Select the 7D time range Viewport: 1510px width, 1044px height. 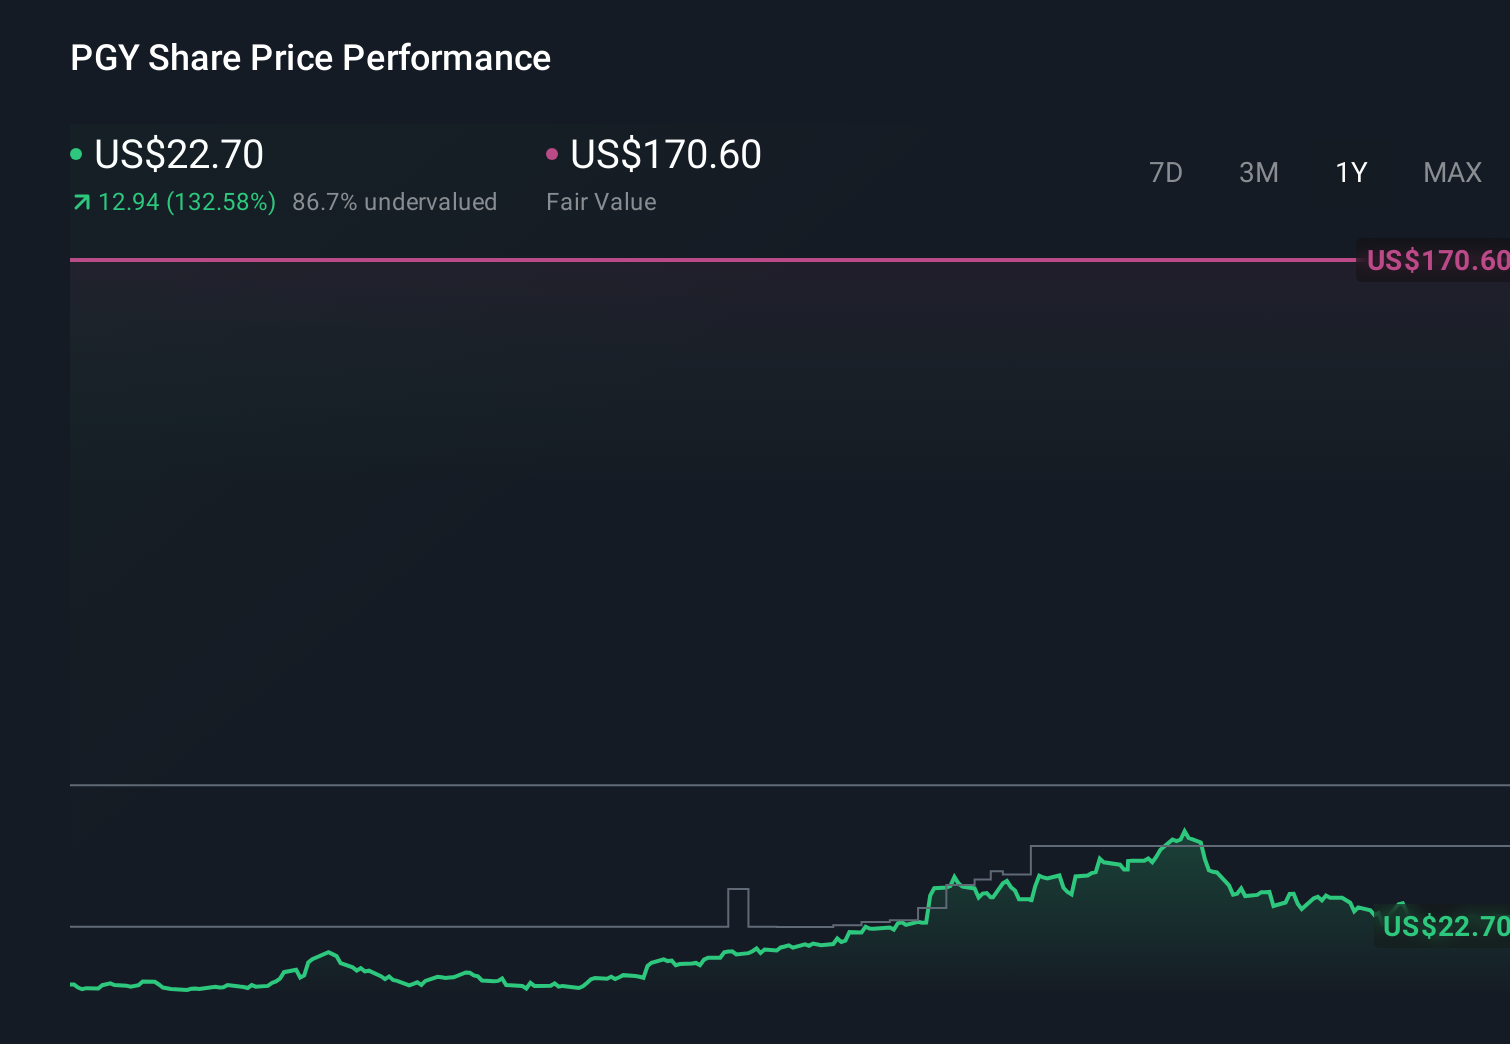pyautogui.click(x=1166, y=172)
